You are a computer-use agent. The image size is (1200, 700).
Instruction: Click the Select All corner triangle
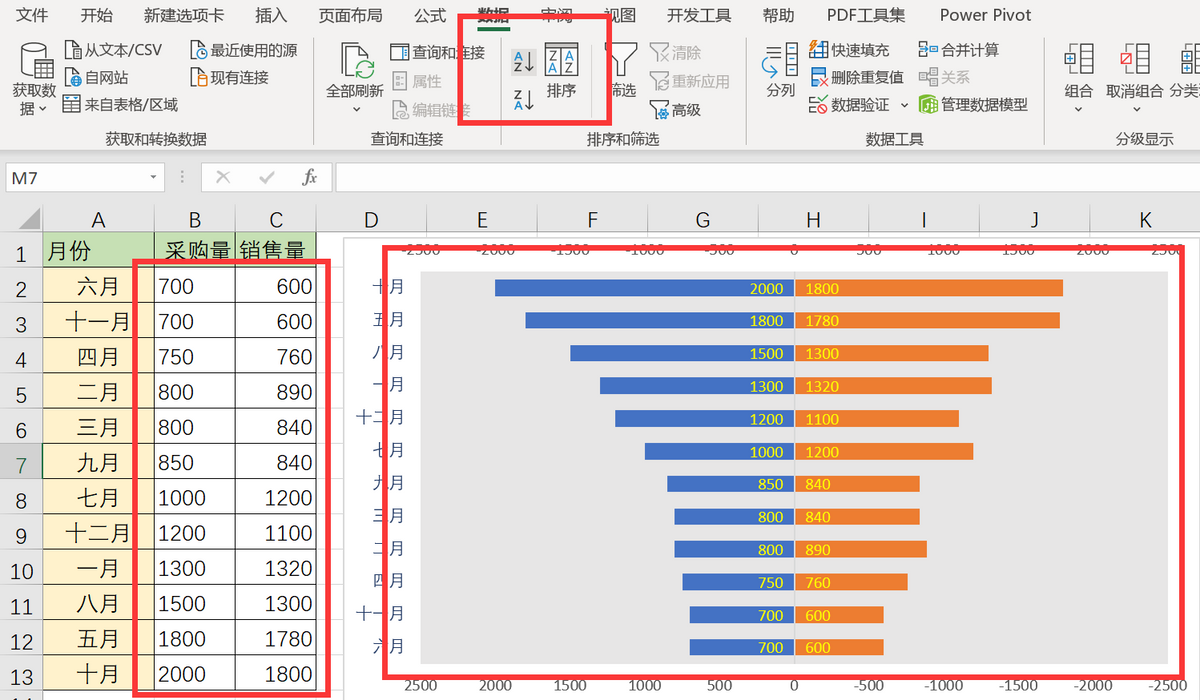[28, 219]
